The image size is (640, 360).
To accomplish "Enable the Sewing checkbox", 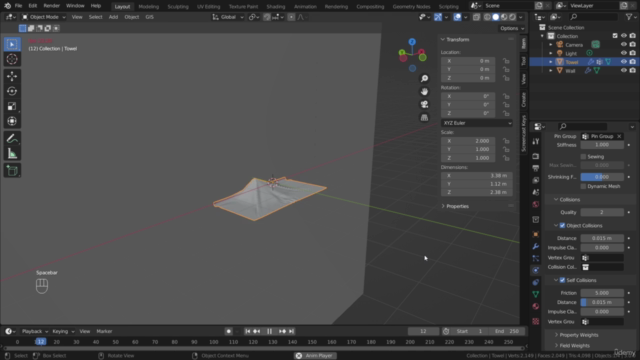I will click(583, 157).
